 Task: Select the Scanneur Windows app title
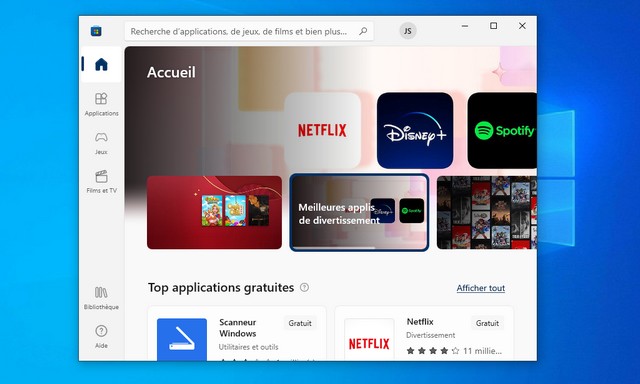(238, 328)
